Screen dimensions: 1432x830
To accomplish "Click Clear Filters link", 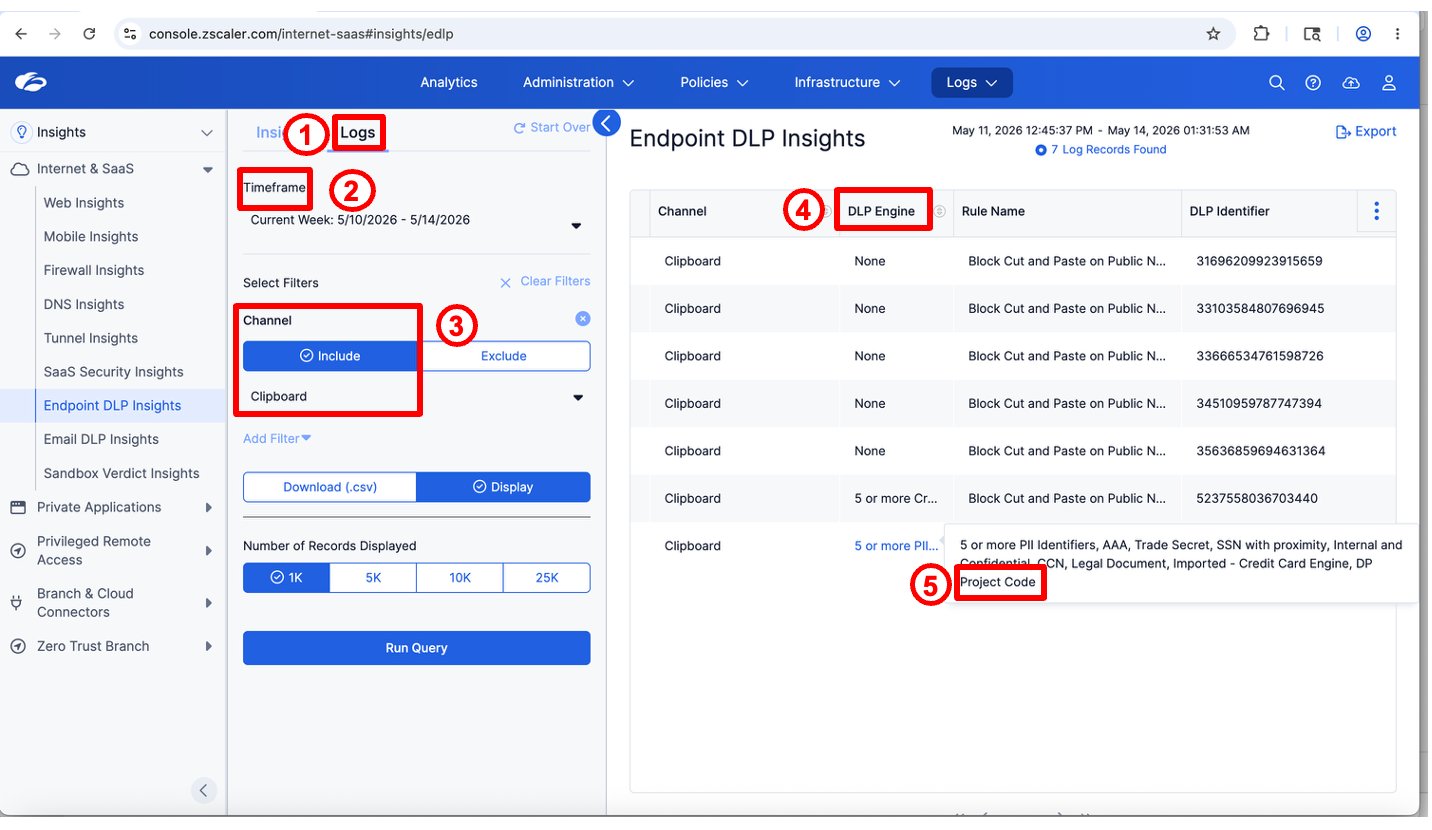I will click(x=545, y=281).
